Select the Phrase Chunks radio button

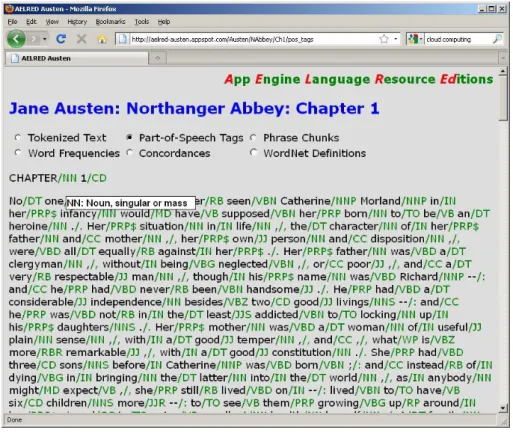[253, 137]
